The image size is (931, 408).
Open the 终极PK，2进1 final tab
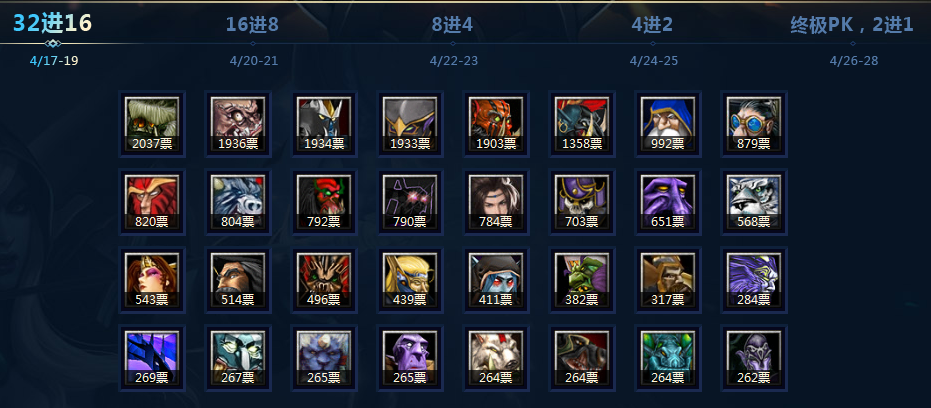[x=852, y=24]
